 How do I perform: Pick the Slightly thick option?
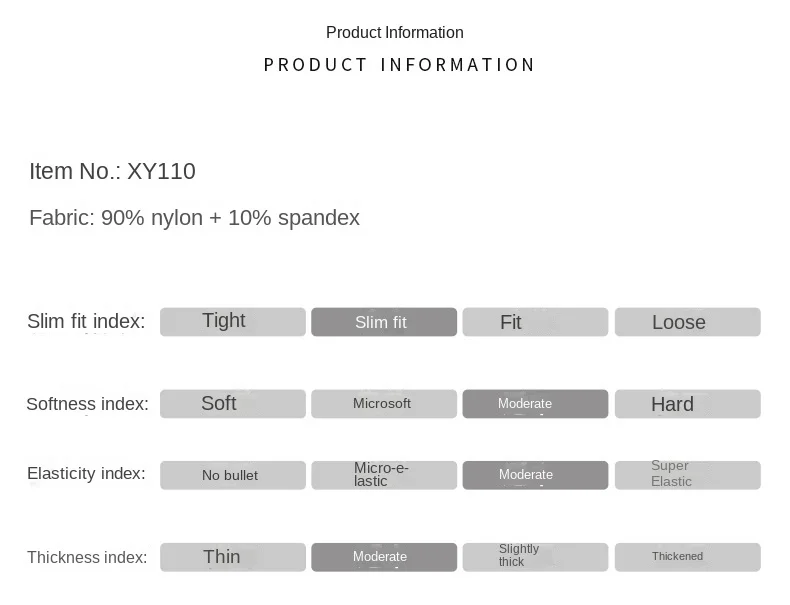click(535, 557)
